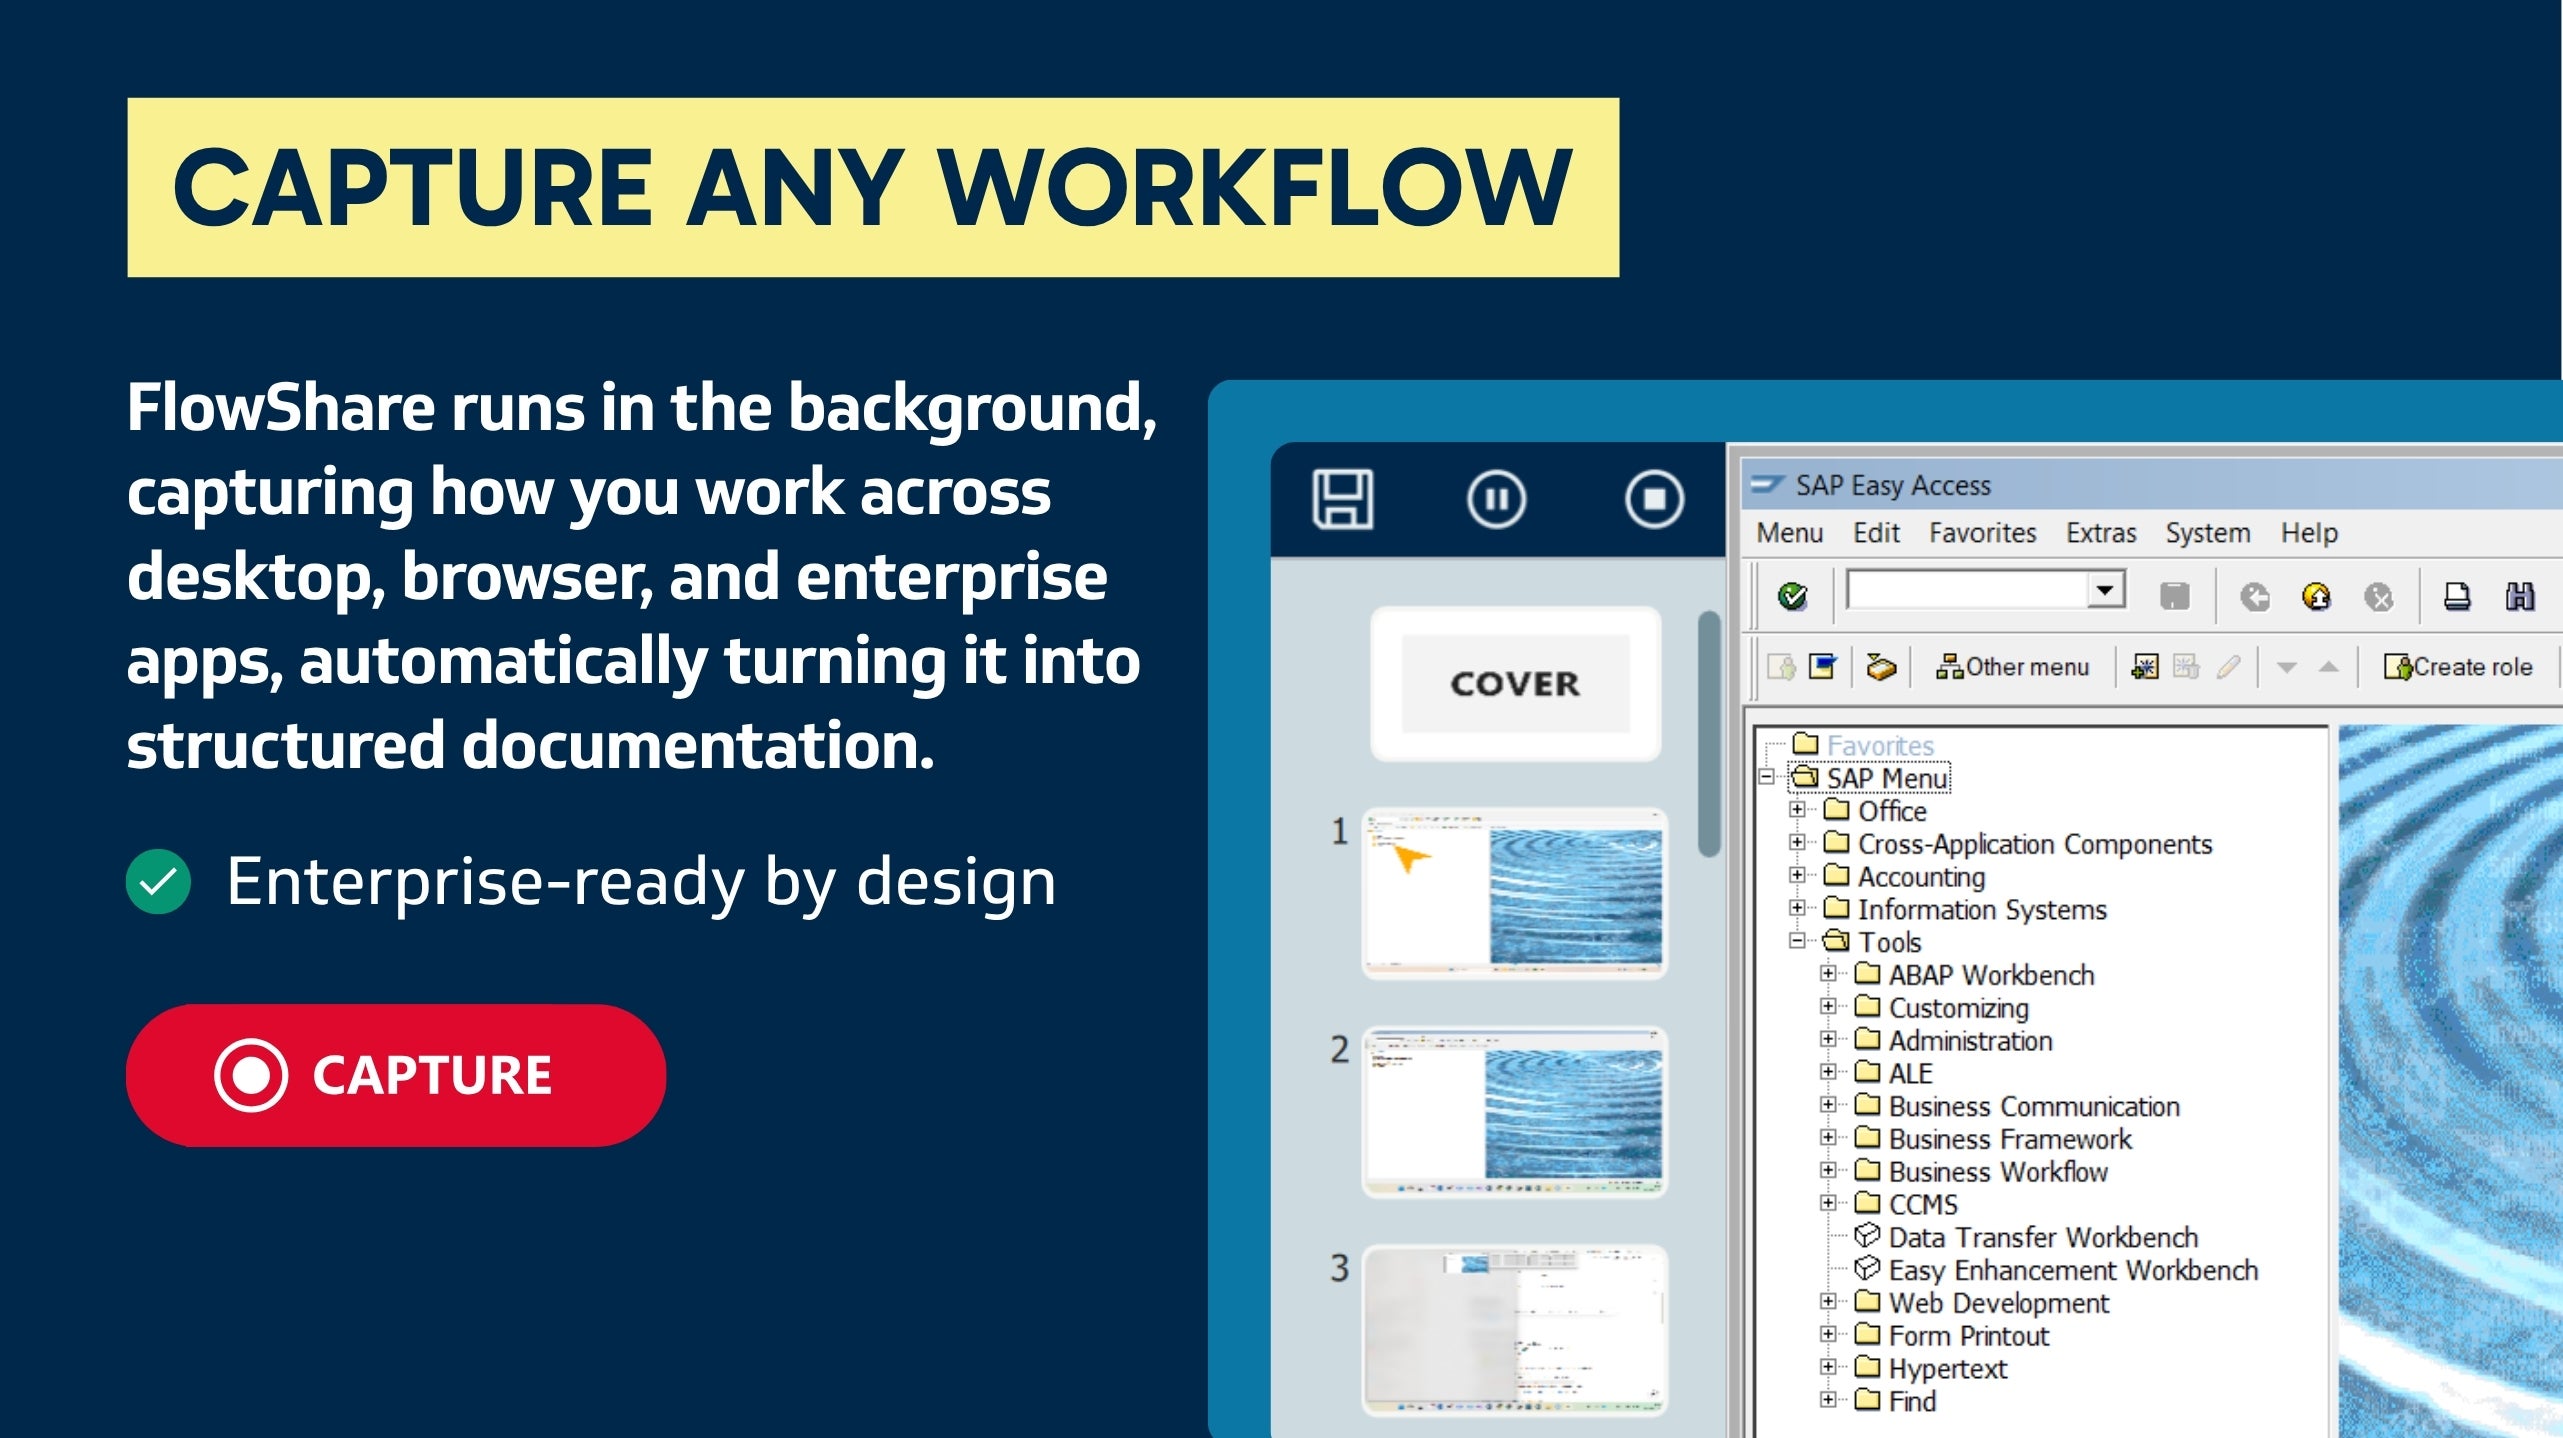The height and width of the screenshot is (1438, 2563).
Task: Click the Other menu button
Action: click(2012, 667)
